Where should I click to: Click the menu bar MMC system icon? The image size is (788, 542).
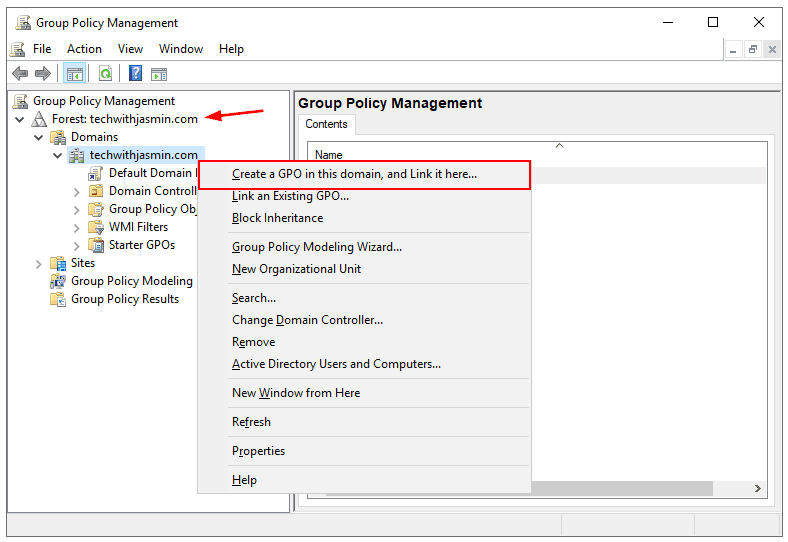18,49
